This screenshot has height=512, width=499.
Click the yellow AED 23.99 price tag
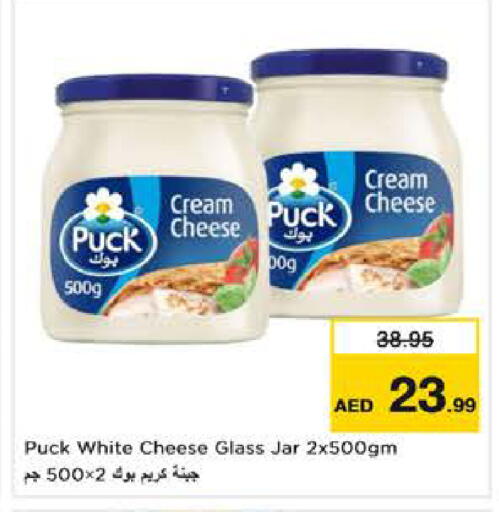404,375
